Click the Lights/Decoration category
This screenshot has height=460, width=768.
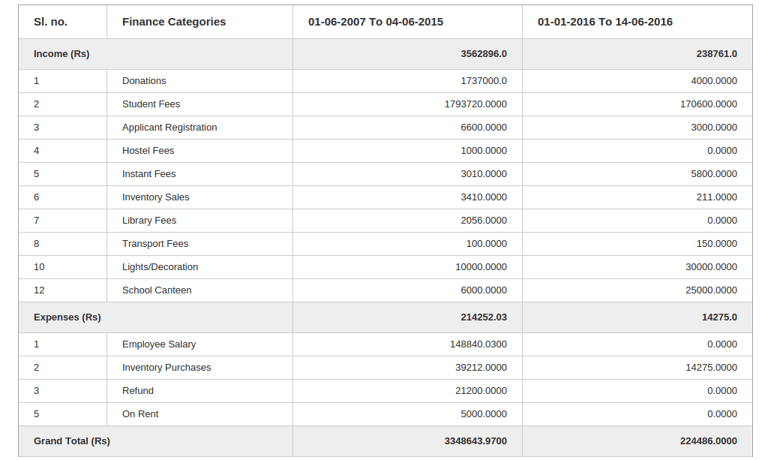160,267
